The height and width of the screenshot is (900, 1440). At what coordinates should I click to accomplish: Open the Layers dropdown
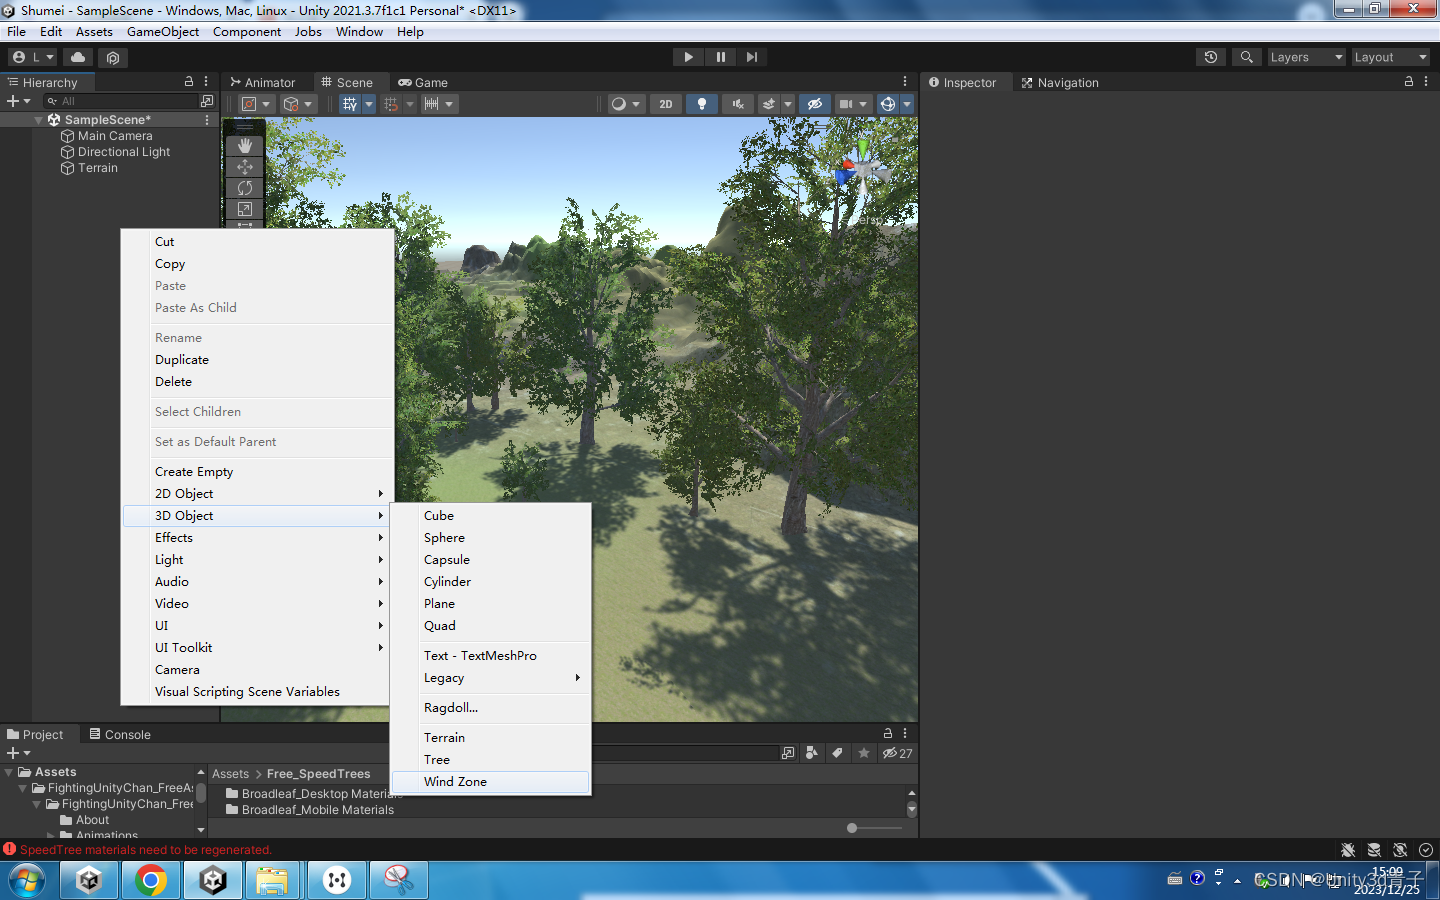click(1306, 57)
